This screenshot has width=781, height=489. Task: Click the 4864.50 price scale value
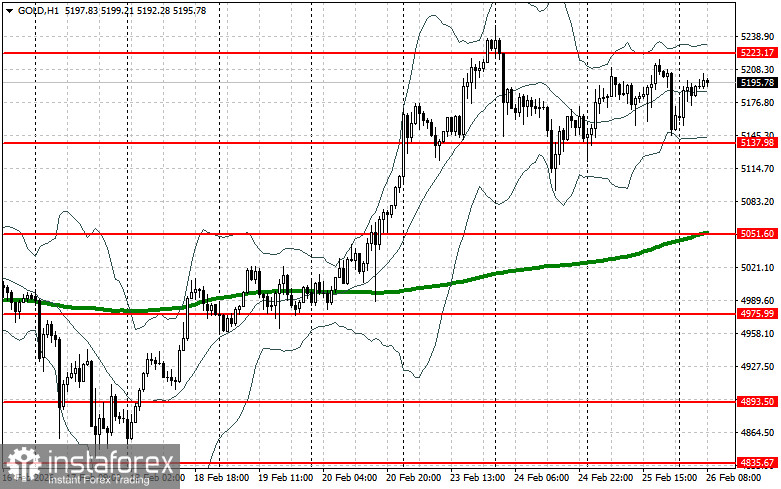coord(758,433)
